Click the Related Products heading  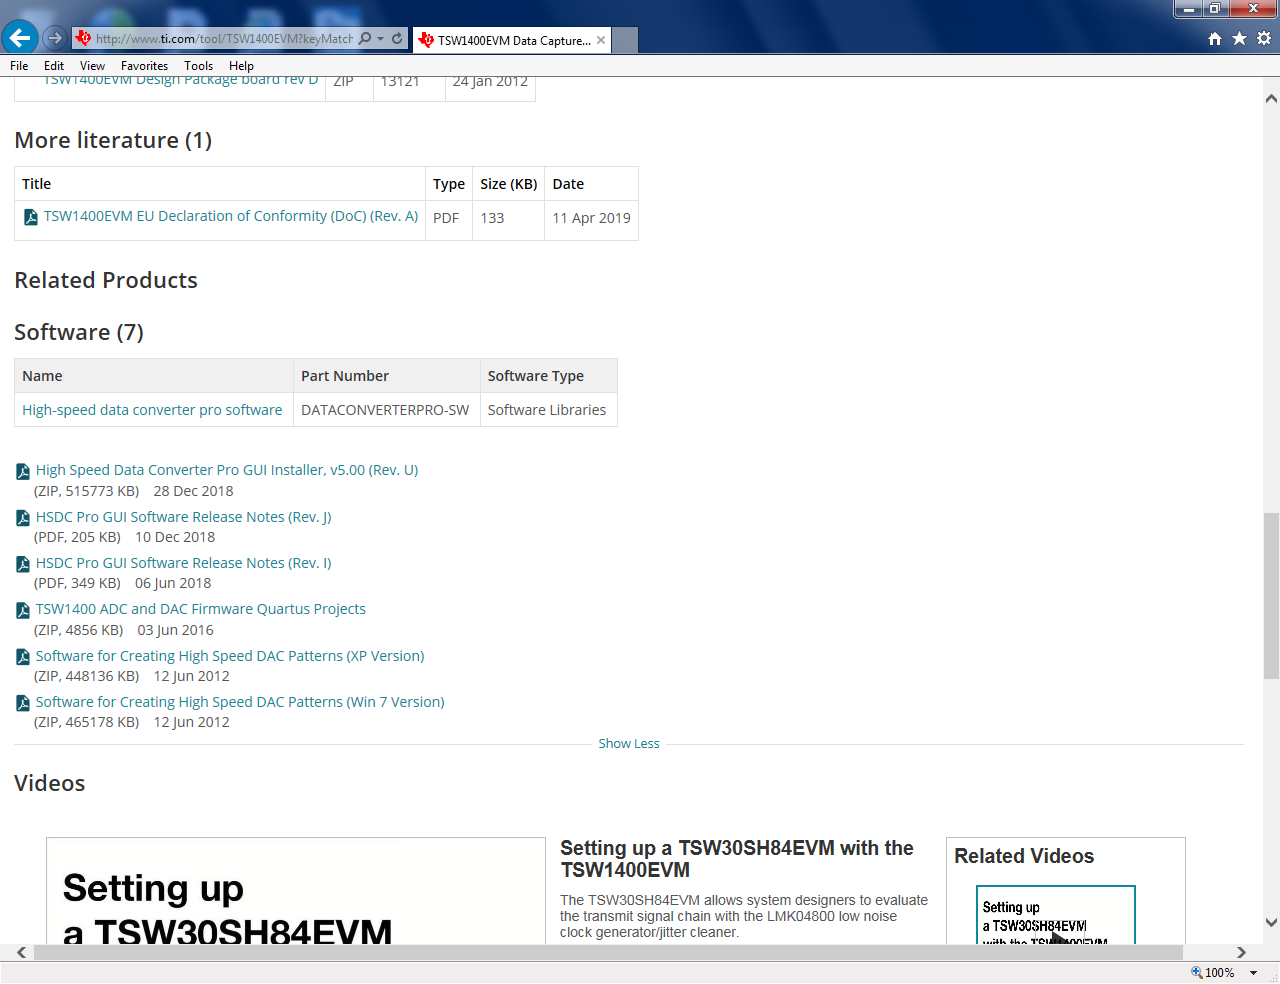pos(106,280)
